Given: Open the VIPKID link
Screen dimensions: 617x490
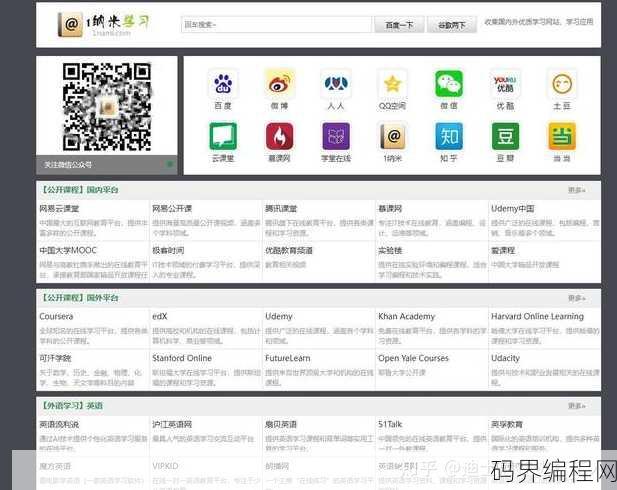Looking at the screenshot, I should (165, 466).
